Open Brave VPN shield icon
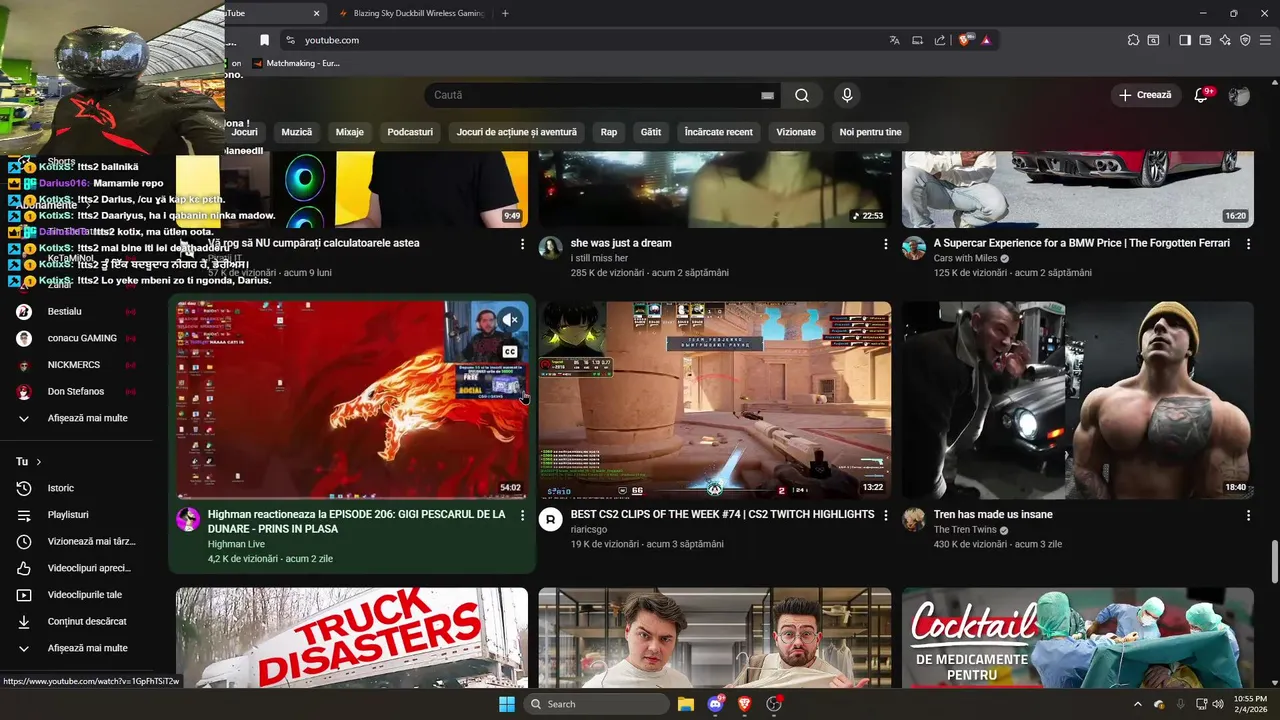1280x720 pixels. point(1245,40)
